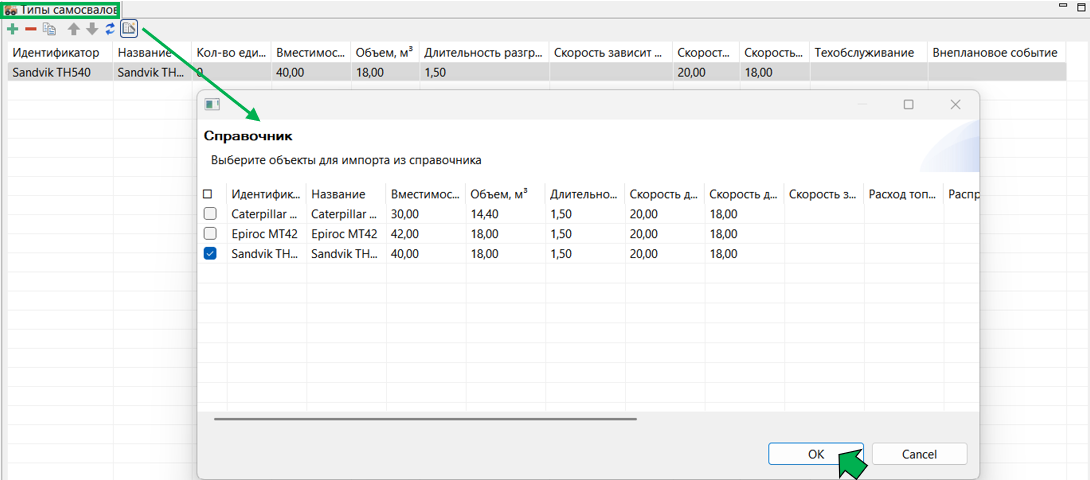Image resolution: width=1090 pixels, height=480 pixels.
Task: Minimize the Типы самосвалов view panel
Action: point(1064,6)
